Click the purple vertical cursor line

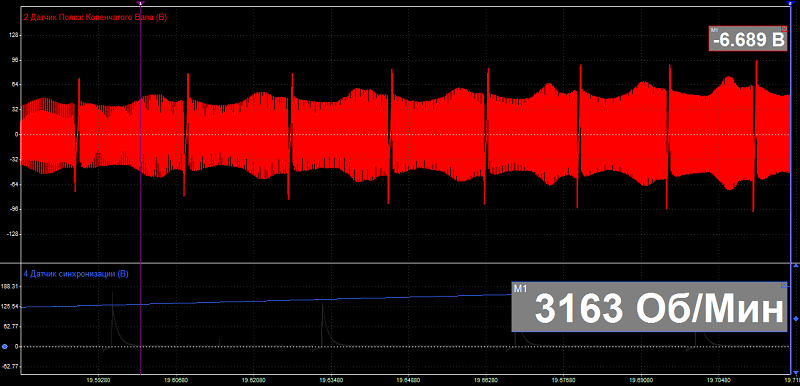(x=141, y=189)
